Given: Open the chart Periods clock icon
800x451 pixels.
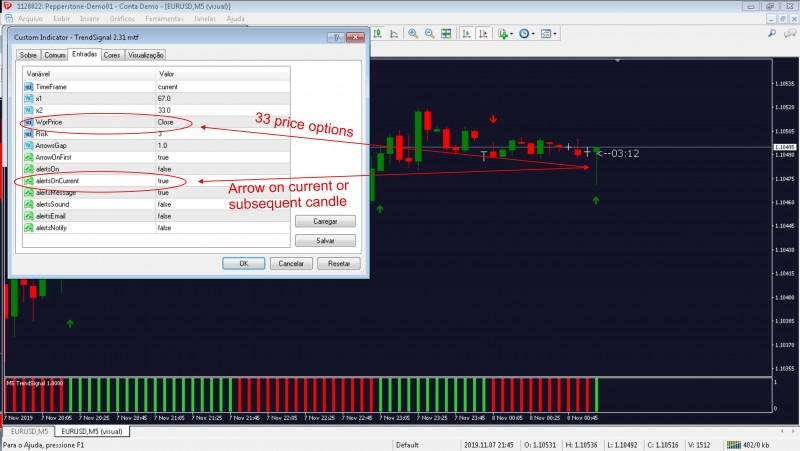Looking at the screenshot, I should [x=524, y=34].
